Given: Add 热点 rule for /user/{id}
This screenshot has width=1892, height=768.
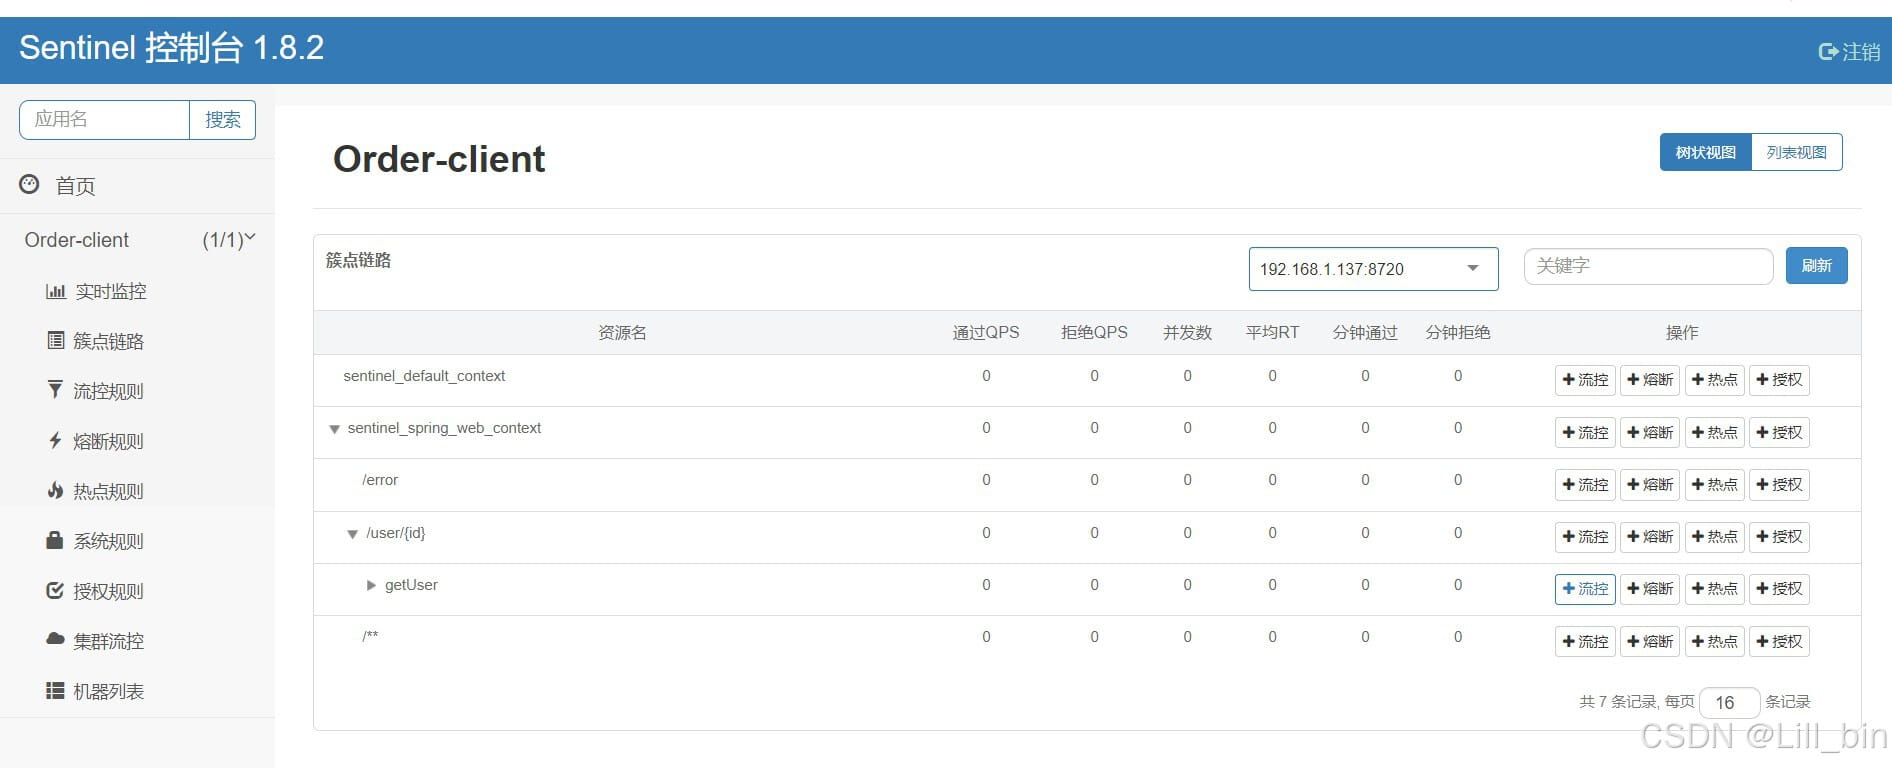Looking at the screenshot, I should (1715, 537).
